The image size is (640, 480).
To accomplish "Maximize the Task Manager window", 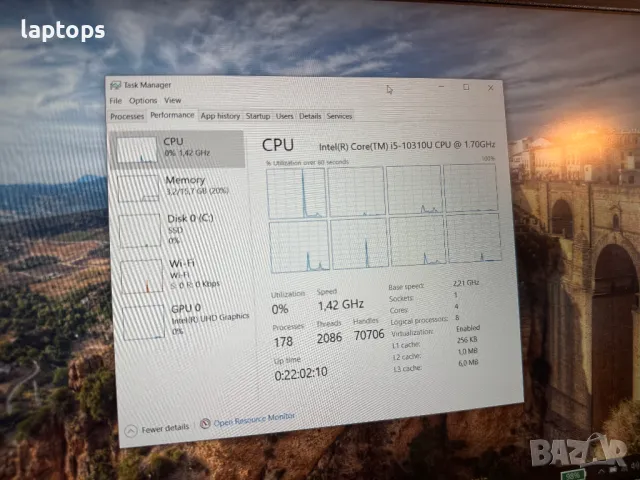I will click(x=466, y=87).
